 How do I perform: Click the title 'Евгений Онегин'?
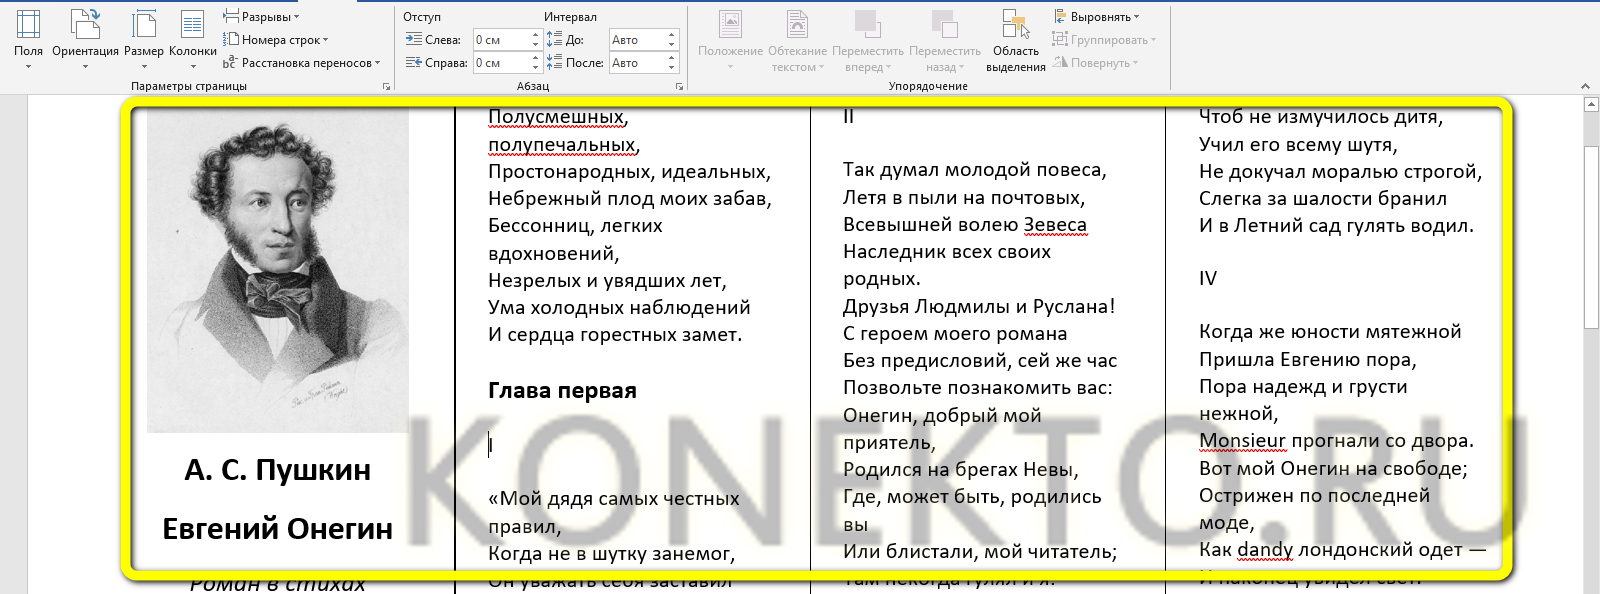(x=278, y=528)
